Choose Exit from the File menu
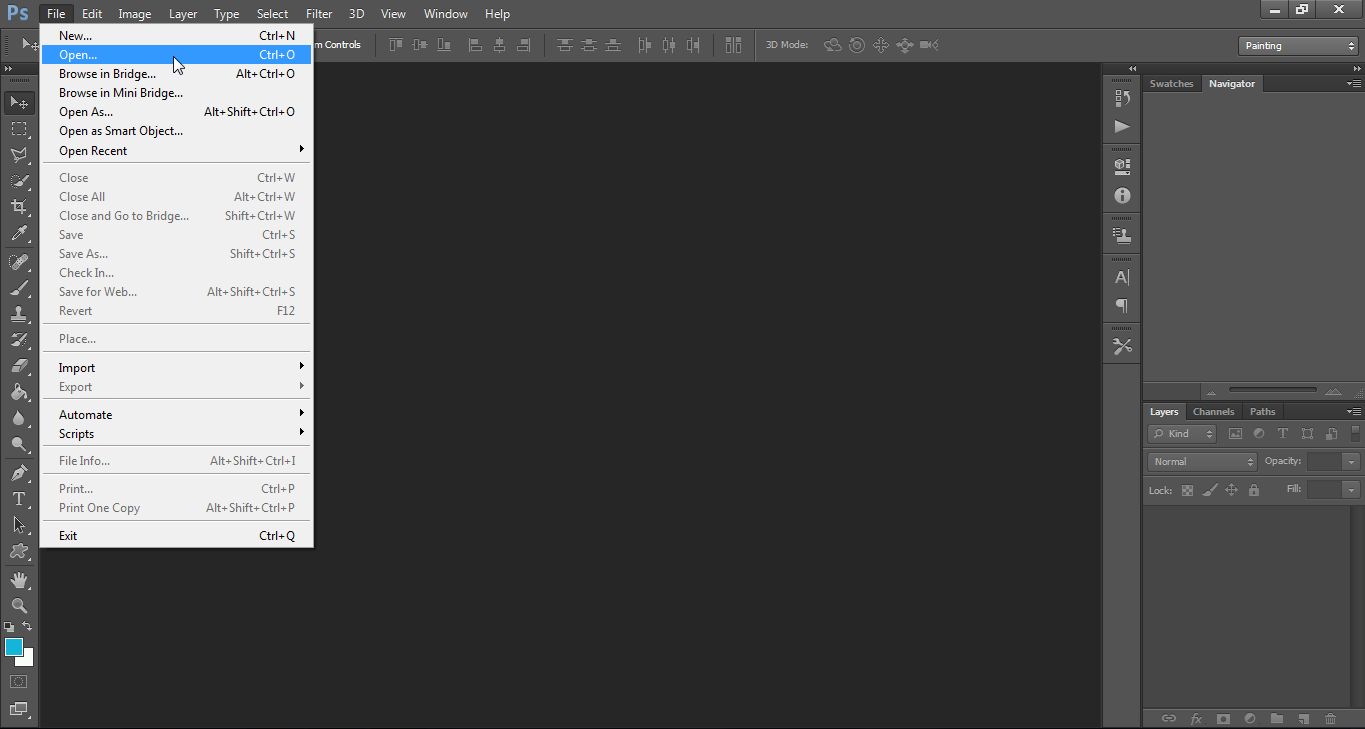Screen dimensions: 1365x729 tap(176, 536)
